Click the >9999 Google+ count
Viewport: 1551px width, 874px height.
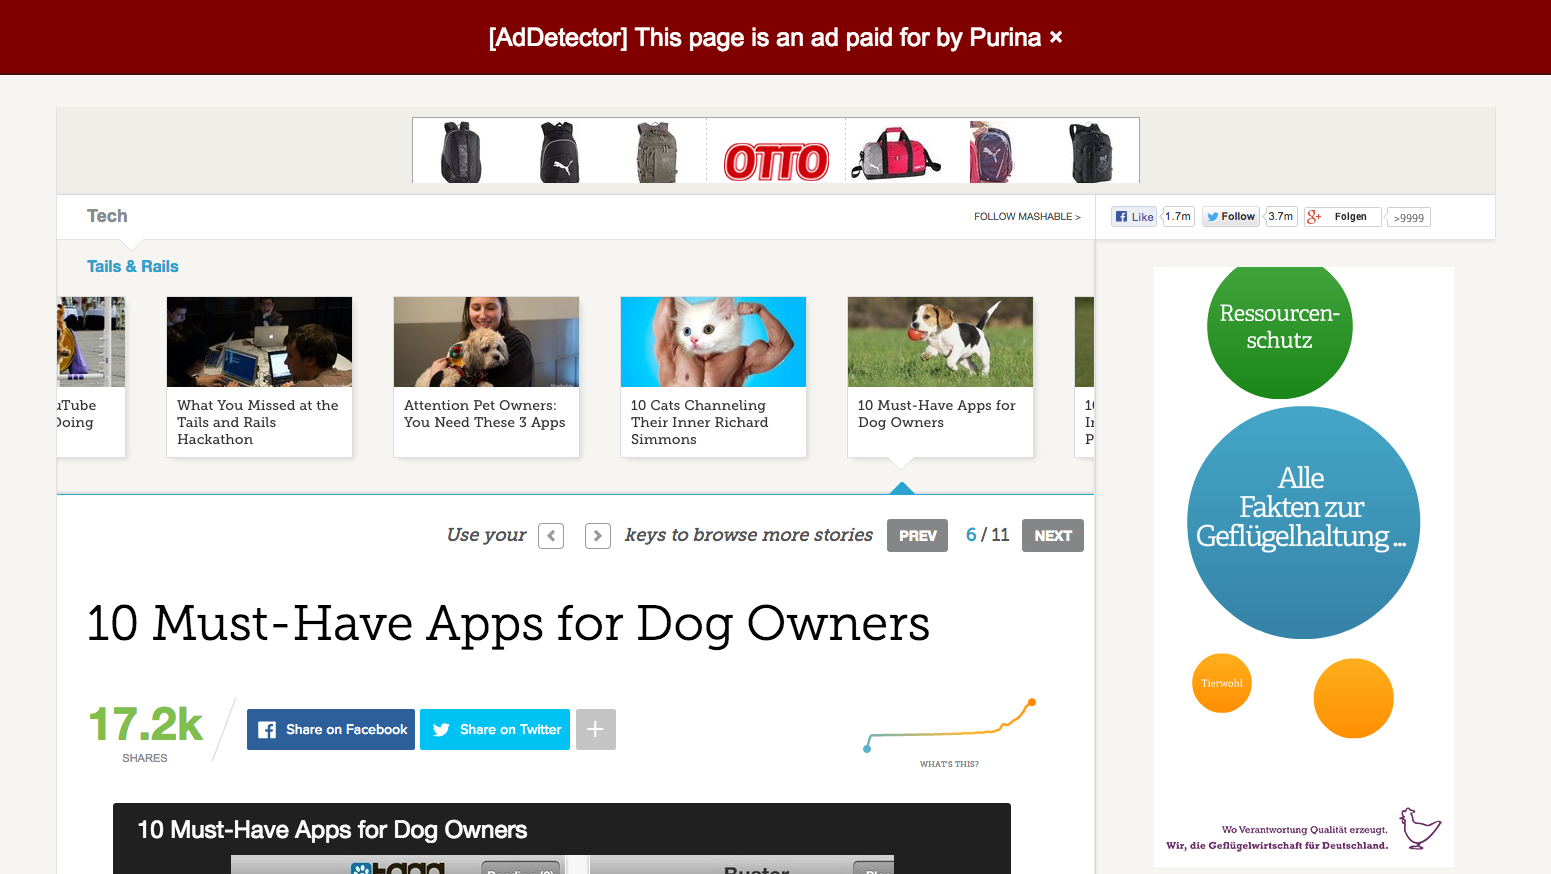click(1409, 217)
